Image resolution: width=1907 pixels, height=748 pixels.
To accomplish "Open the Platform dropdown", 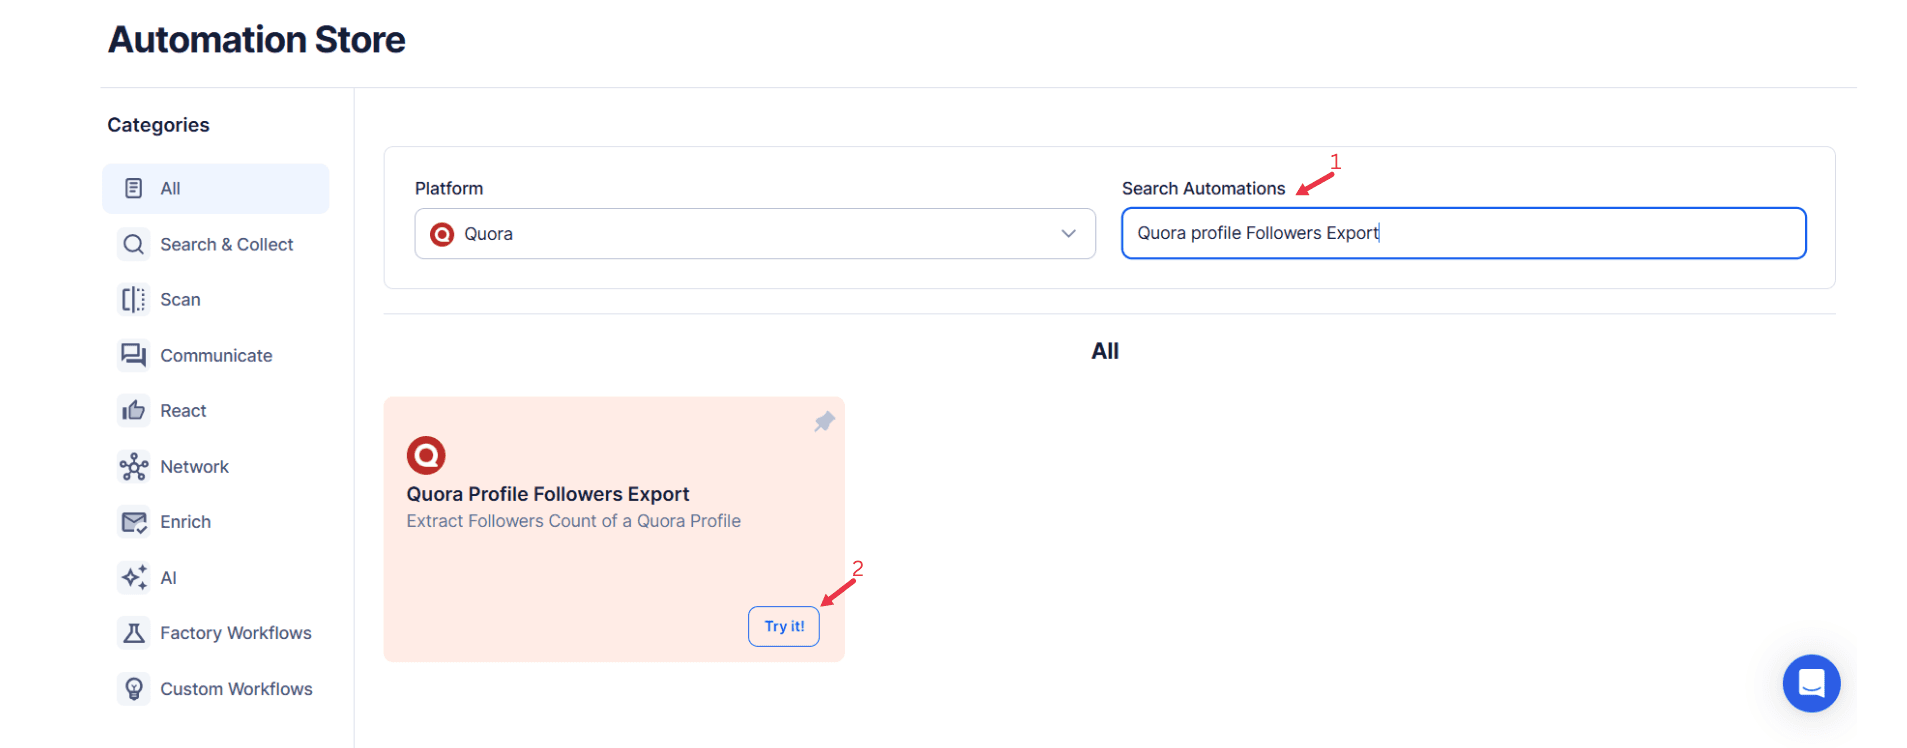I will pos(754,233).
